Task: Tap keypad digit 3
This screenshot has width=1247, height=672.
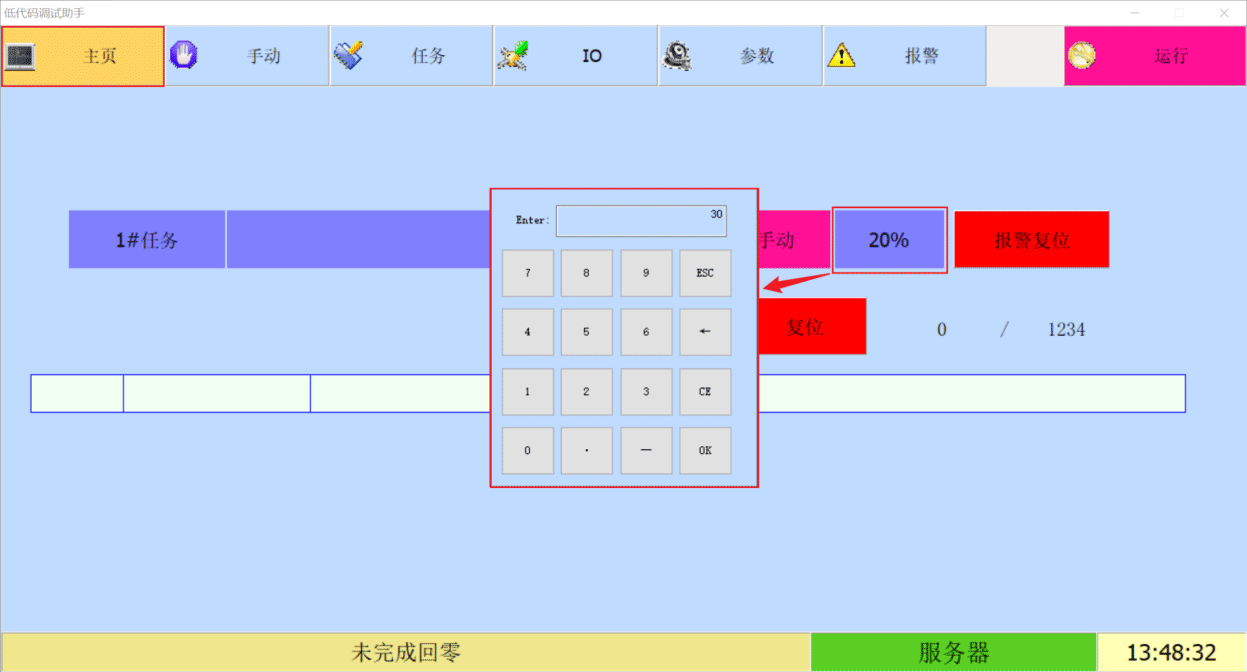Action: tap(646, 392)
